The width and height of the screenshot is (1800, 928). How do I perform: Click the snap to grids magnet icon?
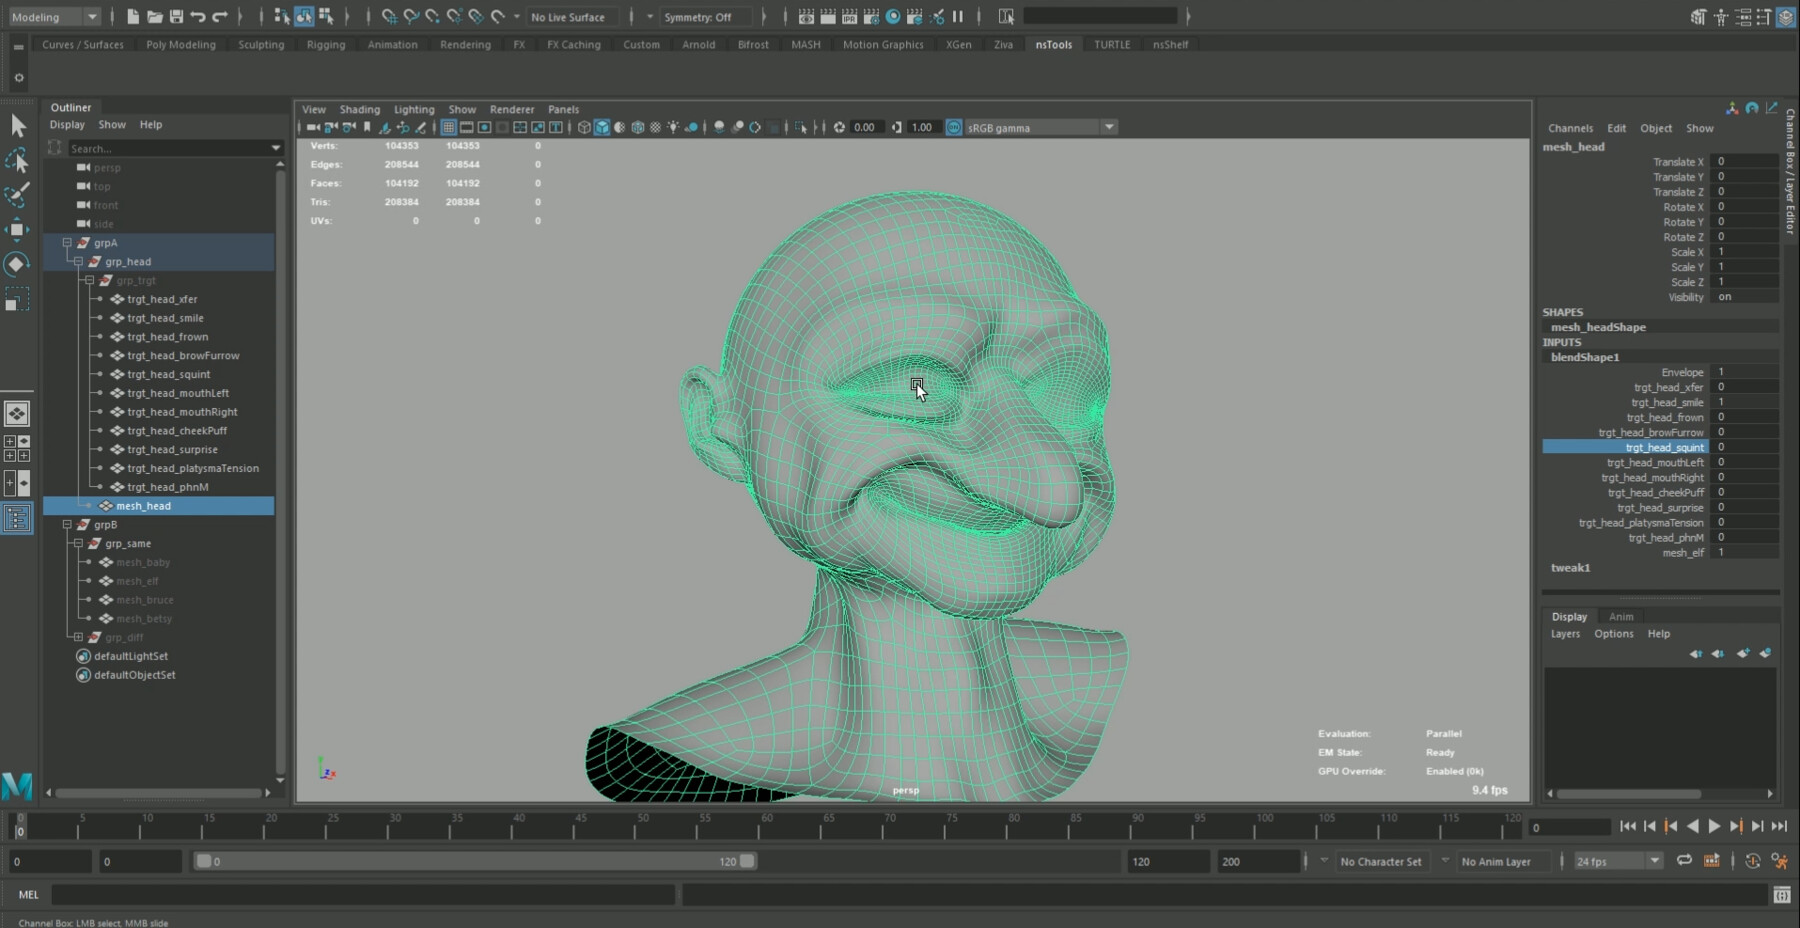[x=389, y=17]
